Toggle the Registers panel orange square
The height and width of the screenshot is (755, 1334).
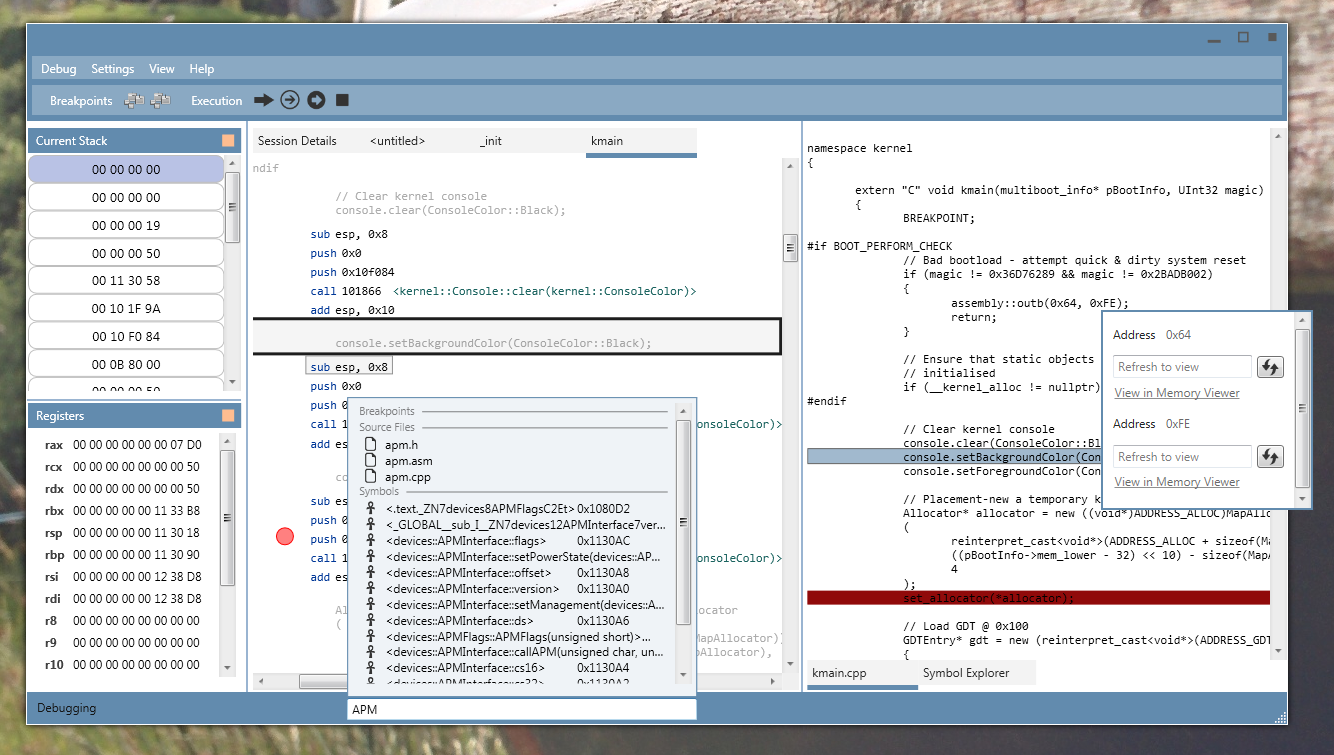click(228, 416)
